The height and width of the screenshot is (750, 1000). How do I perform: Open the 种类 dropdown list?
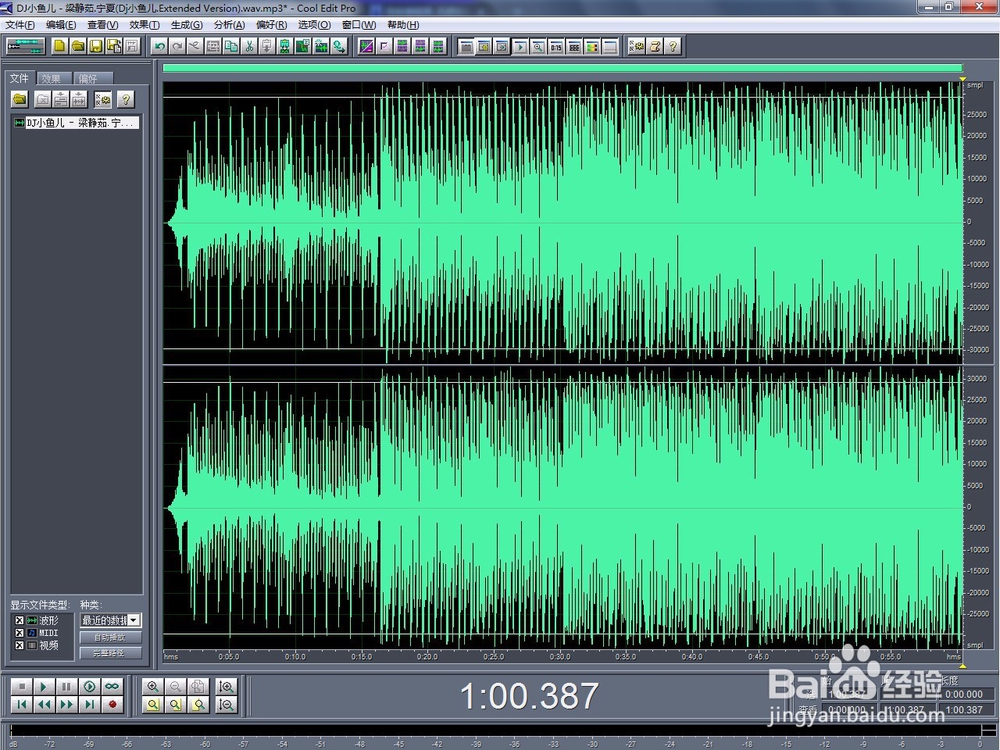[134, 620]
